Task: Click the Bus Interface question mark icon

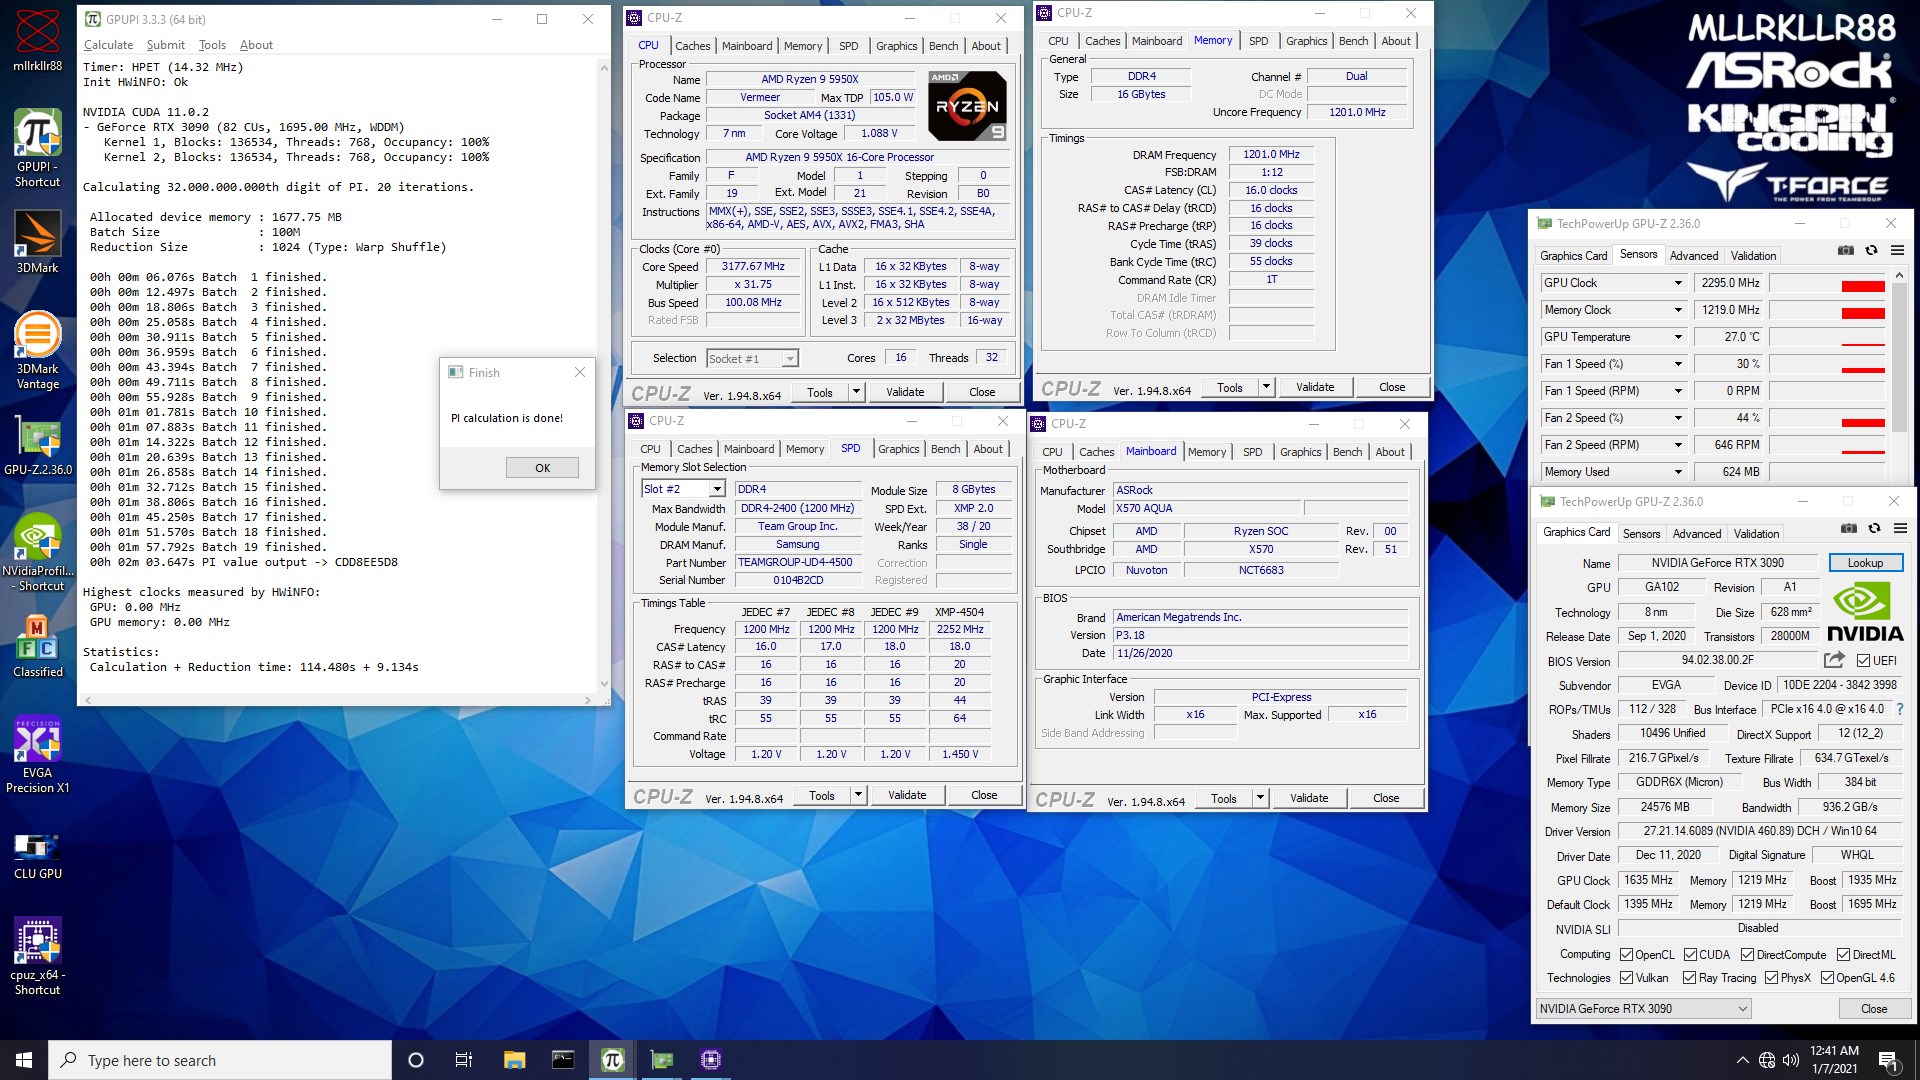Action: point(1900,709)
